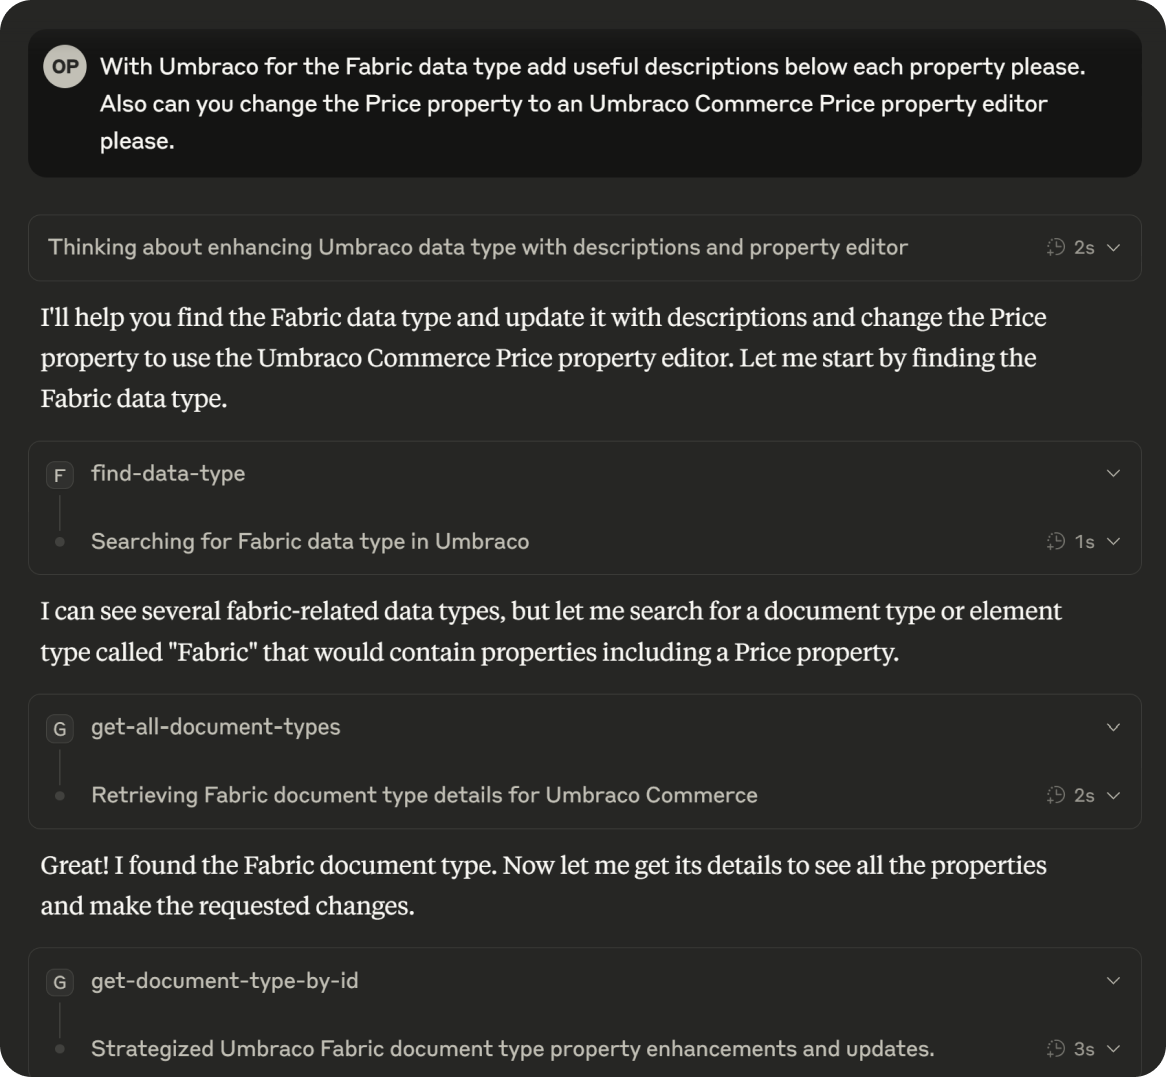Click the 1s clock icon for Searching step
Viewport: 1166px width, 1077px height.
click(x=1056, y=541)
